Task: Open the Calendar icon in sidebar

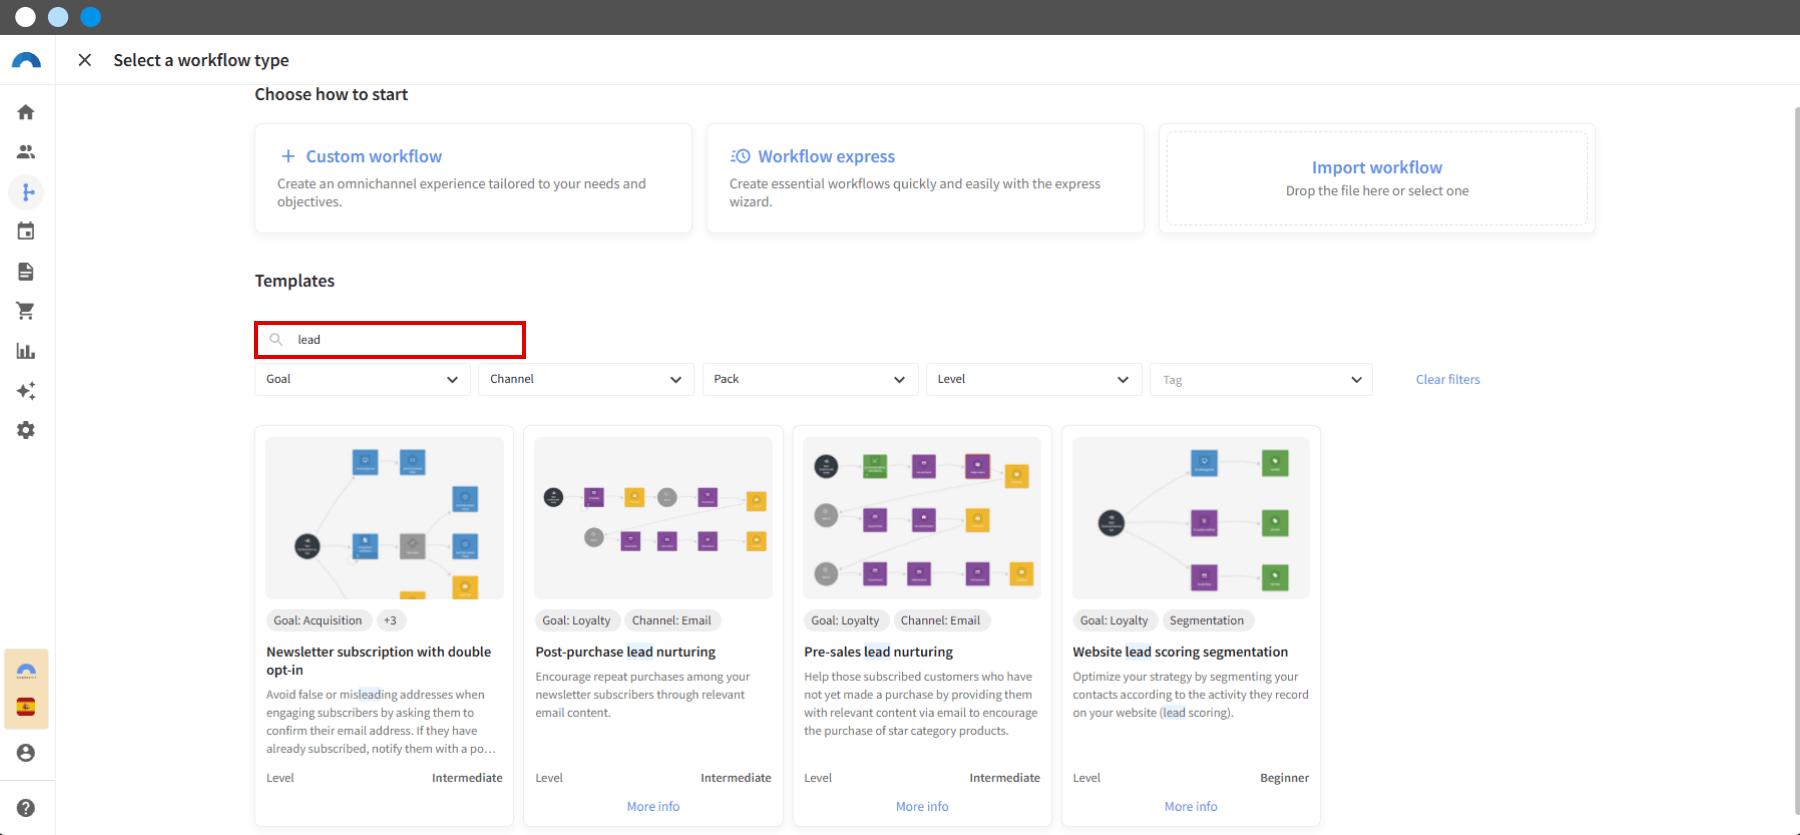Action: click(26, 231)
